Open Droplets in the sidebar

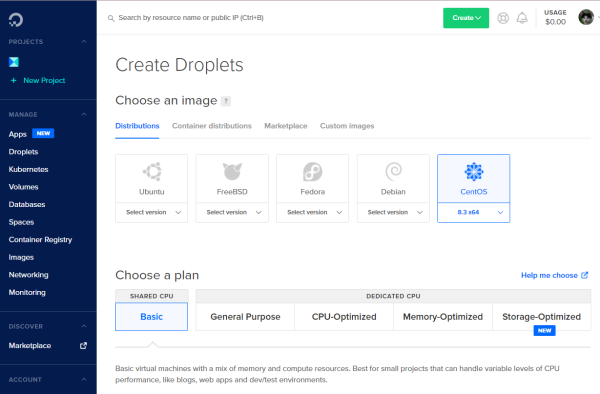pyautogui.click(x=23, y=152)
